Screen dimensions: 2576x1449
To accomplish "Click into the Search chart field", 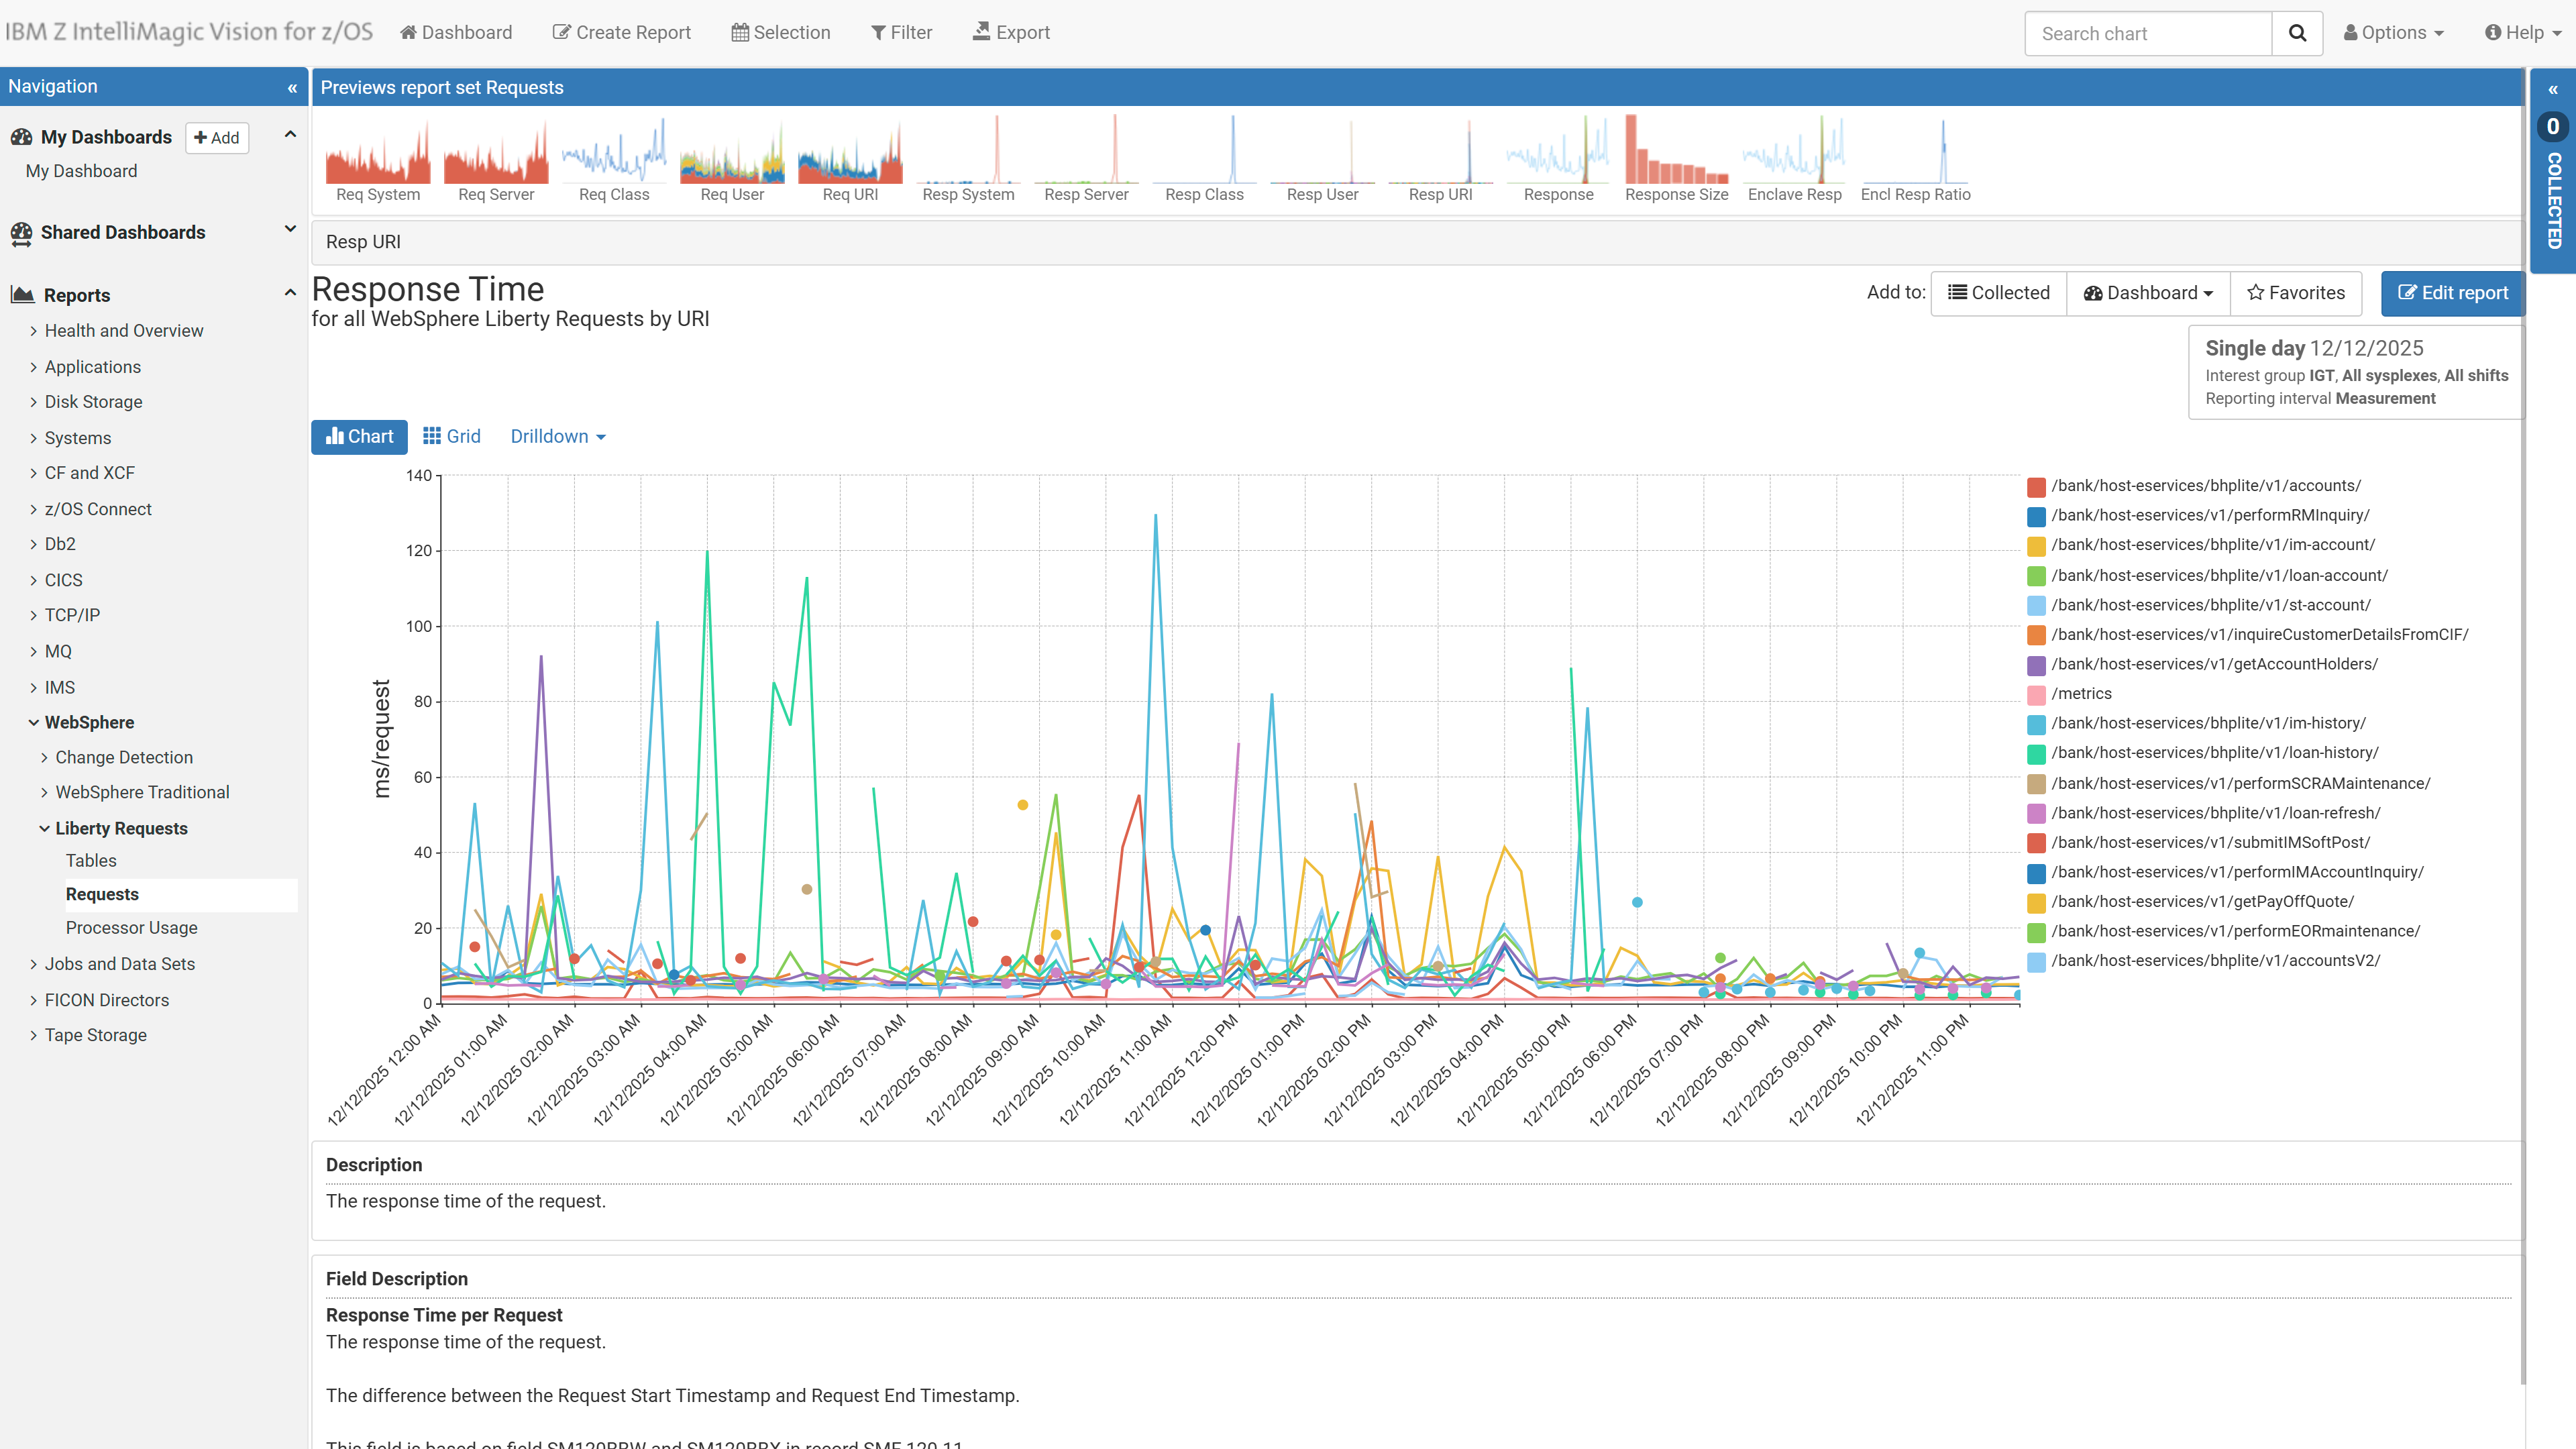I will [x=2148, y=34].
